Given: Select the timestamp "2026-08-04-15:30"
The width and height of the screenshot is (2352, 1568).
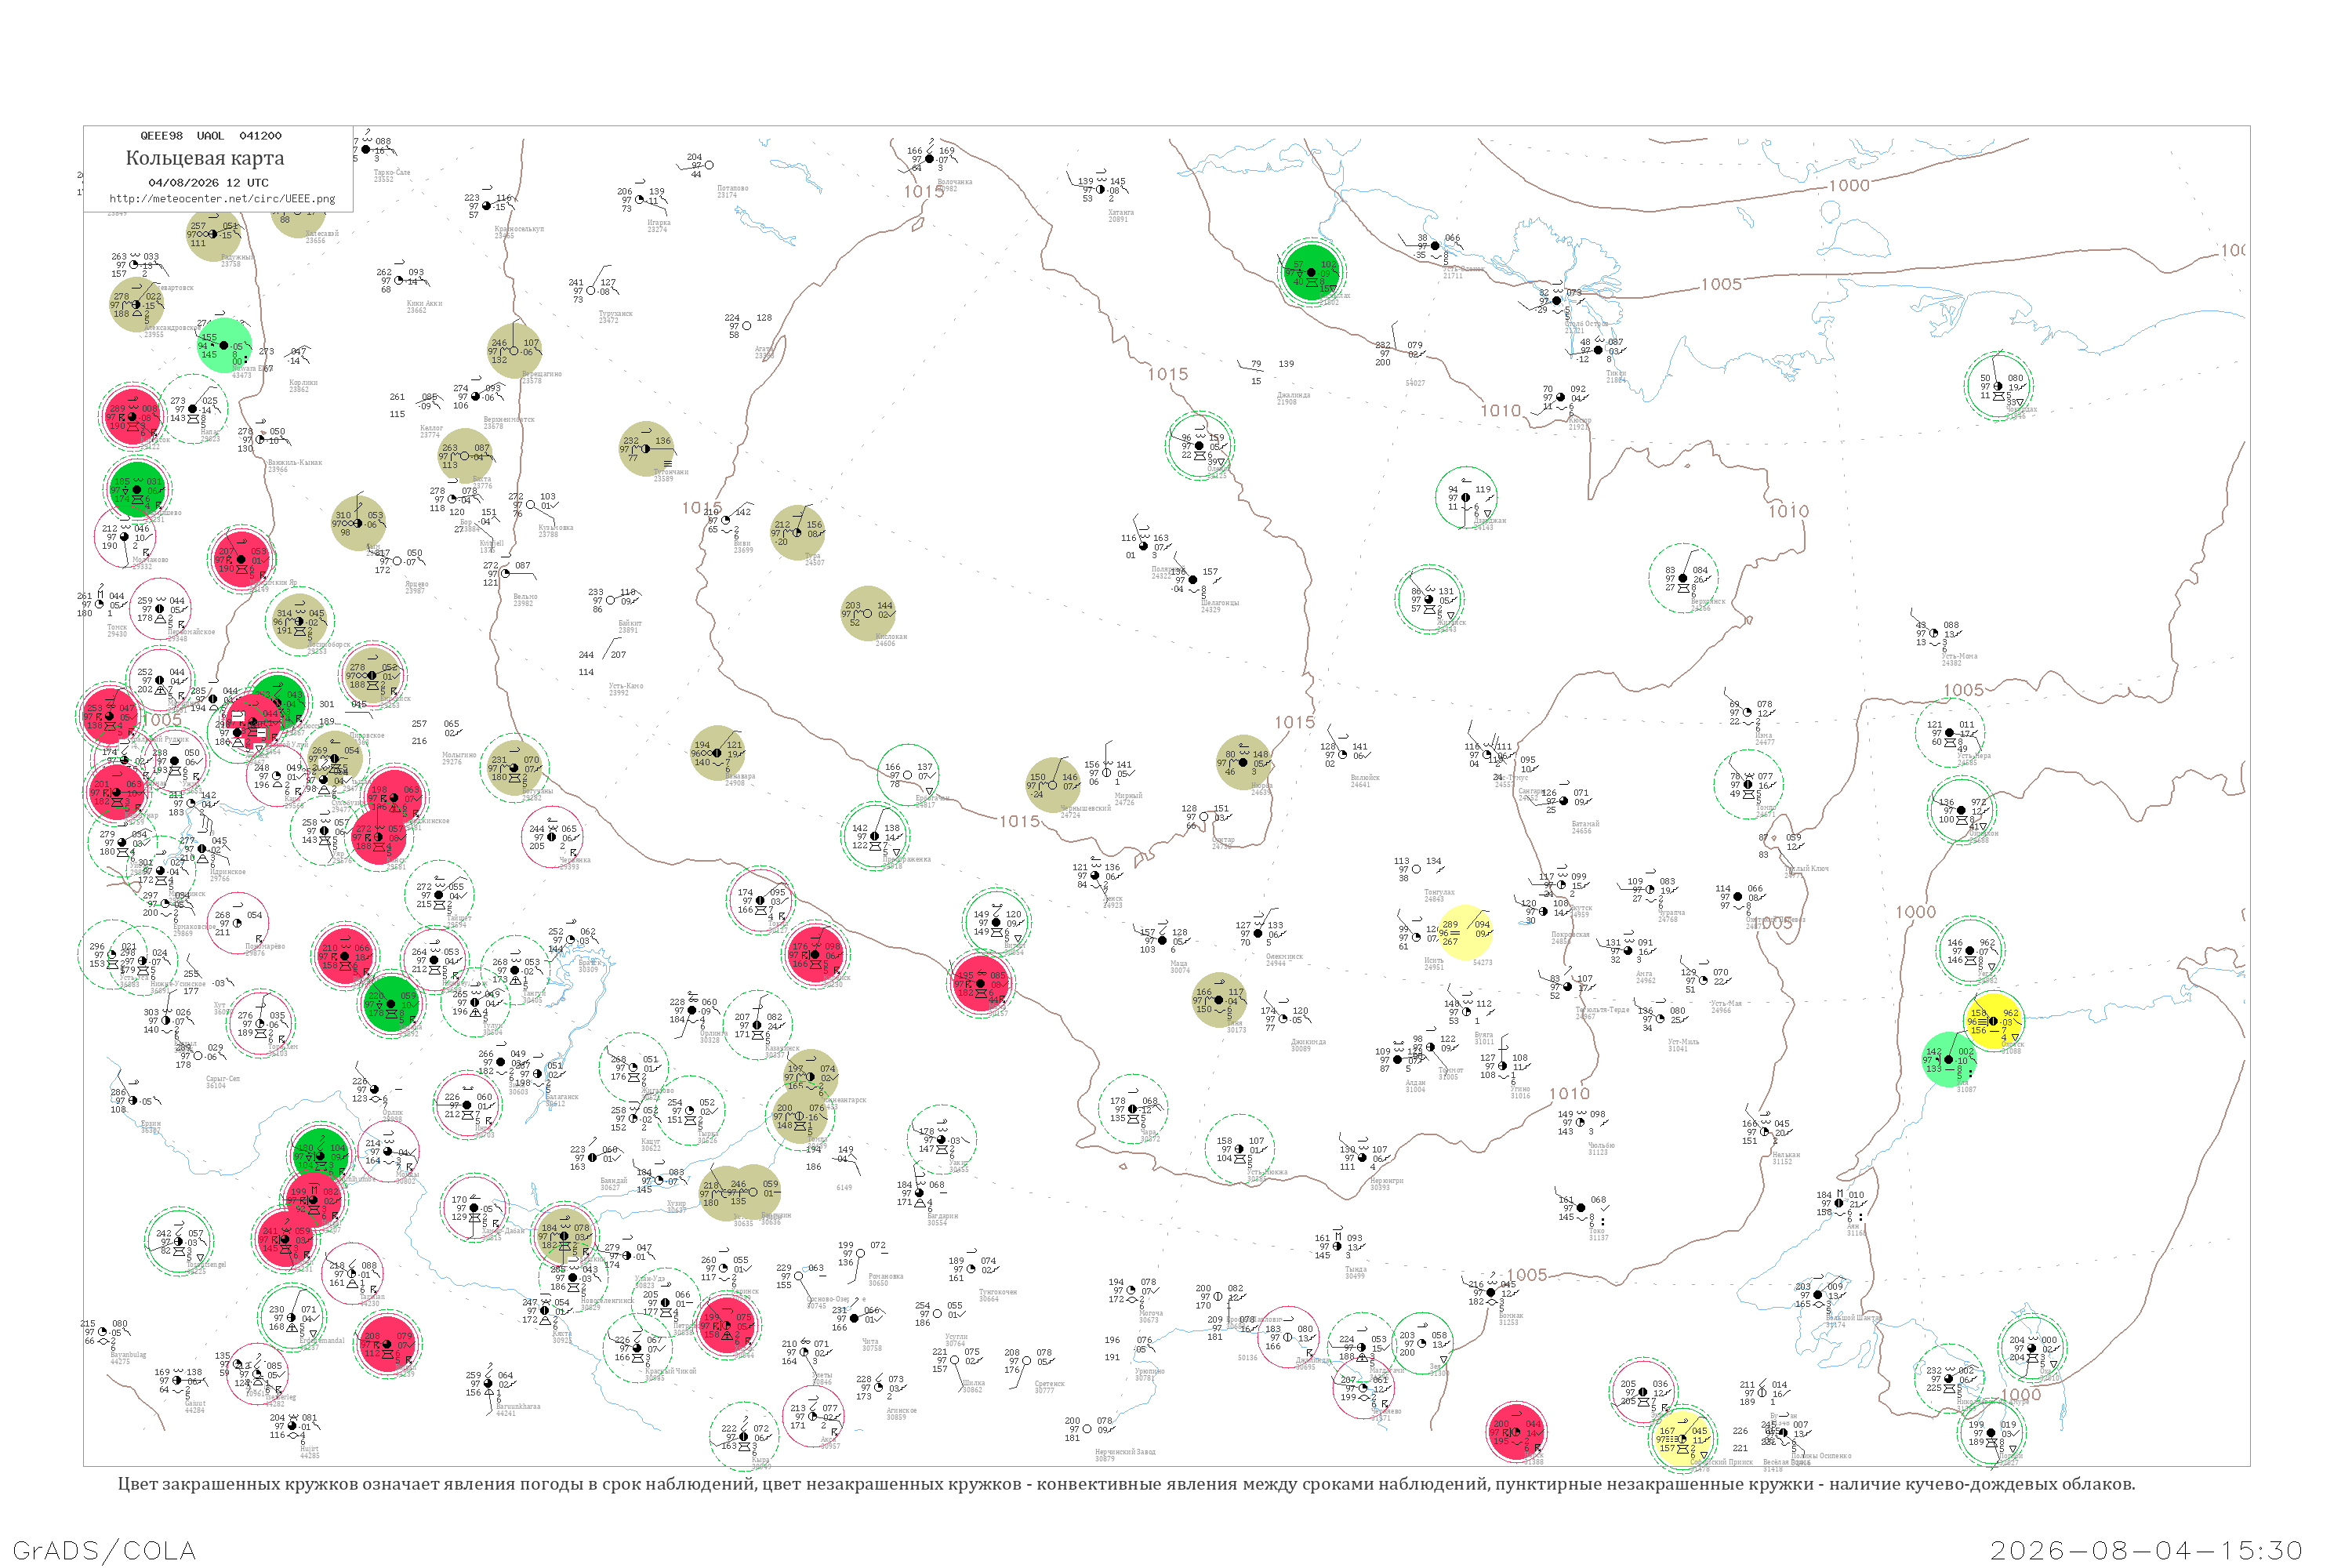Looking at the screenshot, I should click(2146, 1551).
